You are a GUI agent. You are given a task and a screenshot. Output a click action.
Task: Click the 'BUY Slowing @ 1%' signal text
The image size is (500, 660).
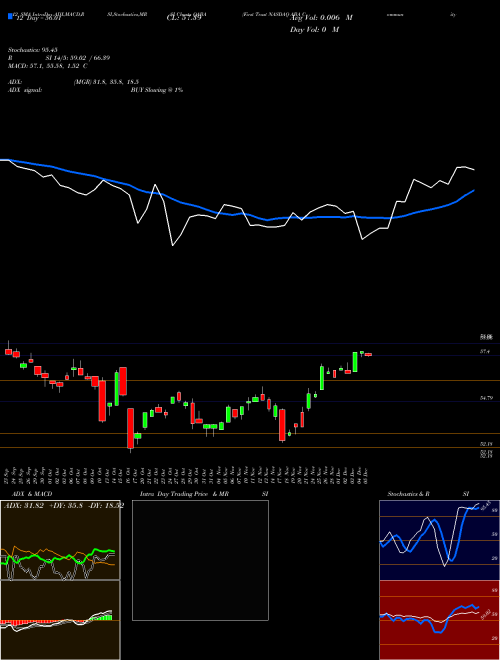click(x=157, y=90)
